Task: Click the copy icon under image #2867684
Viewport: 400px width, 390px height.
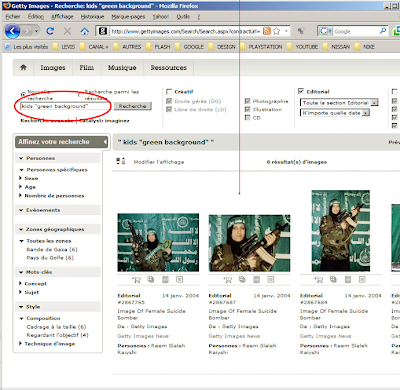Action: 333,279
